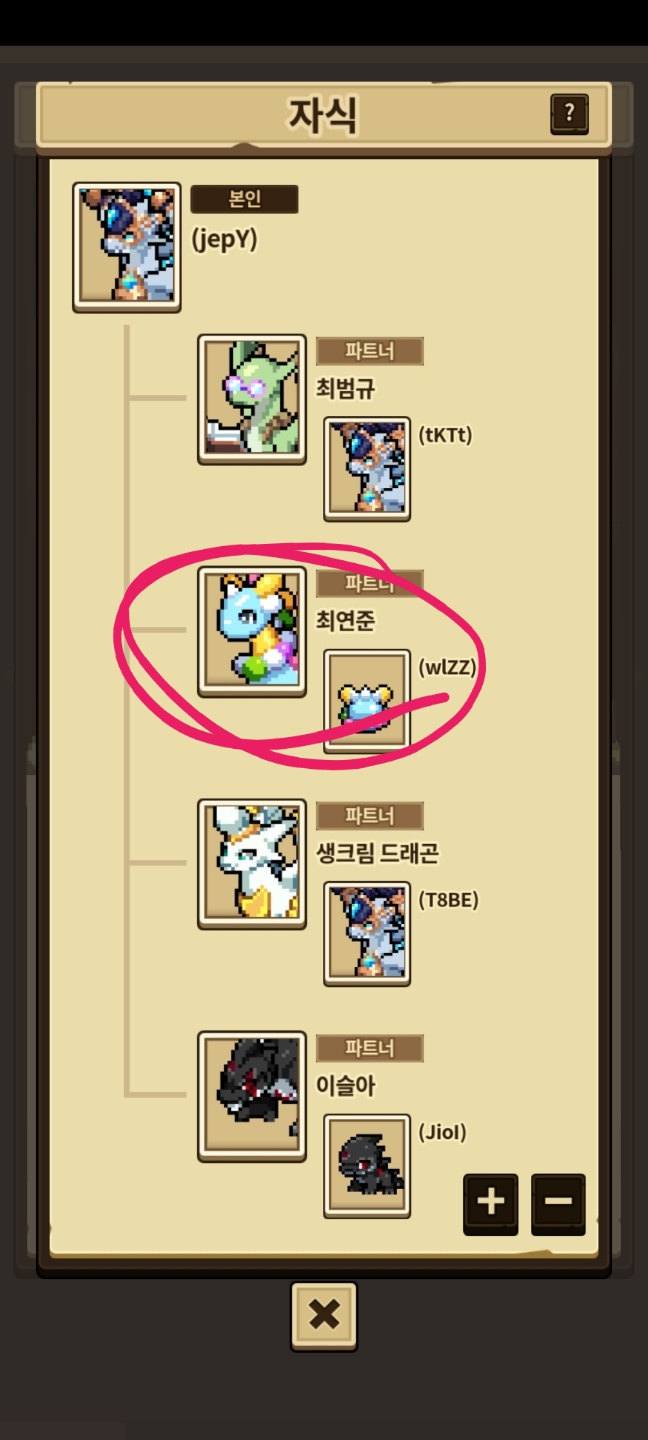Select the name text 생크림 드래곤

(378, 853)
